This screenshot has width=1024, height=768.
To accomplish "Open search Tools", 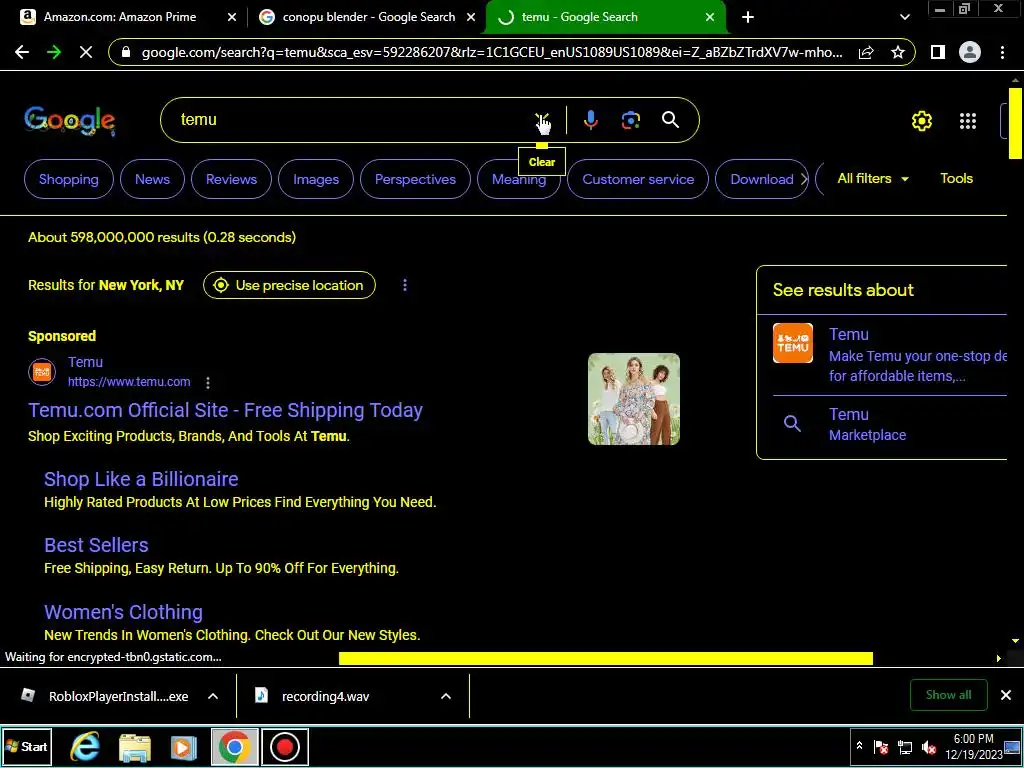I will pyautogui.click(x=956, y=178).
